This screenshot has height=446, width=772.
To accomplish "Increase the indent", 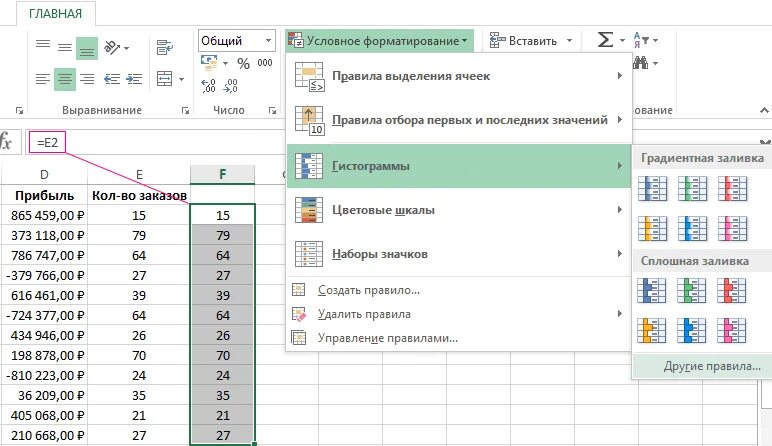I will (134, 79).
